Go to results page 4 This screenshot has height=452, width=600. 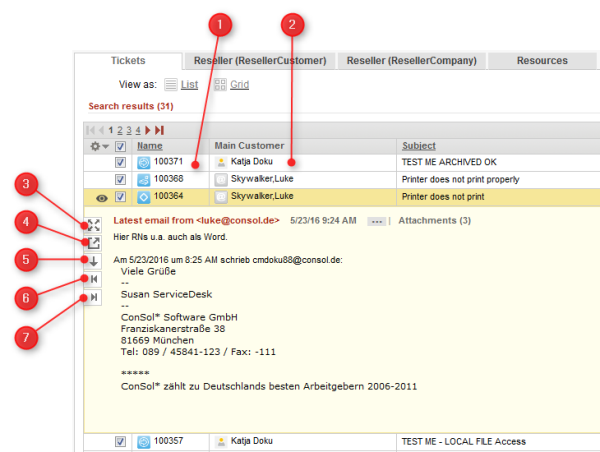point(138,131)
